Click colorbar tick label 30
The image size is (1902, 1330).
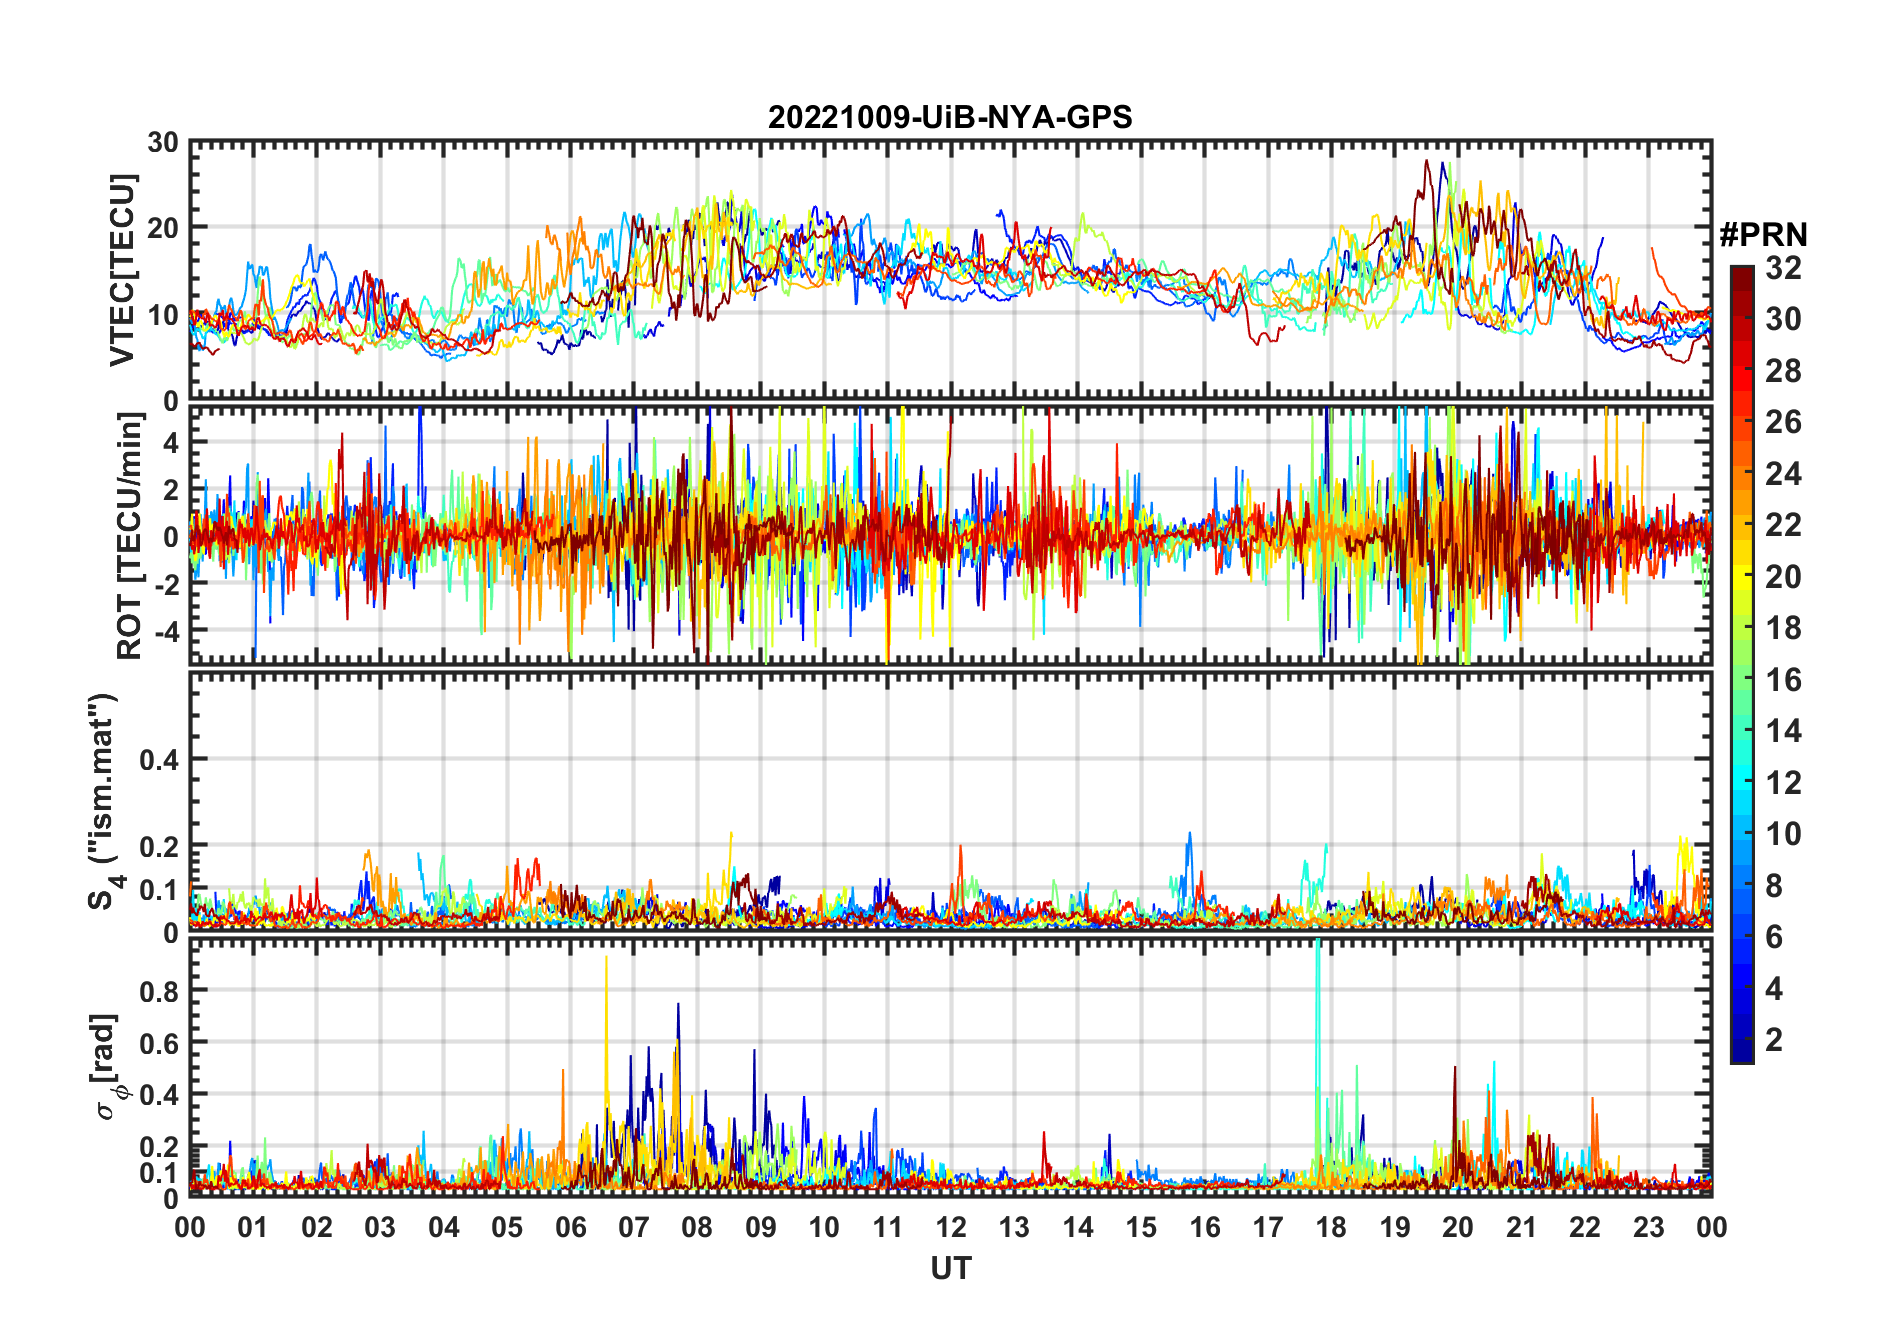pyautogui.click(x=1783, y=319)
